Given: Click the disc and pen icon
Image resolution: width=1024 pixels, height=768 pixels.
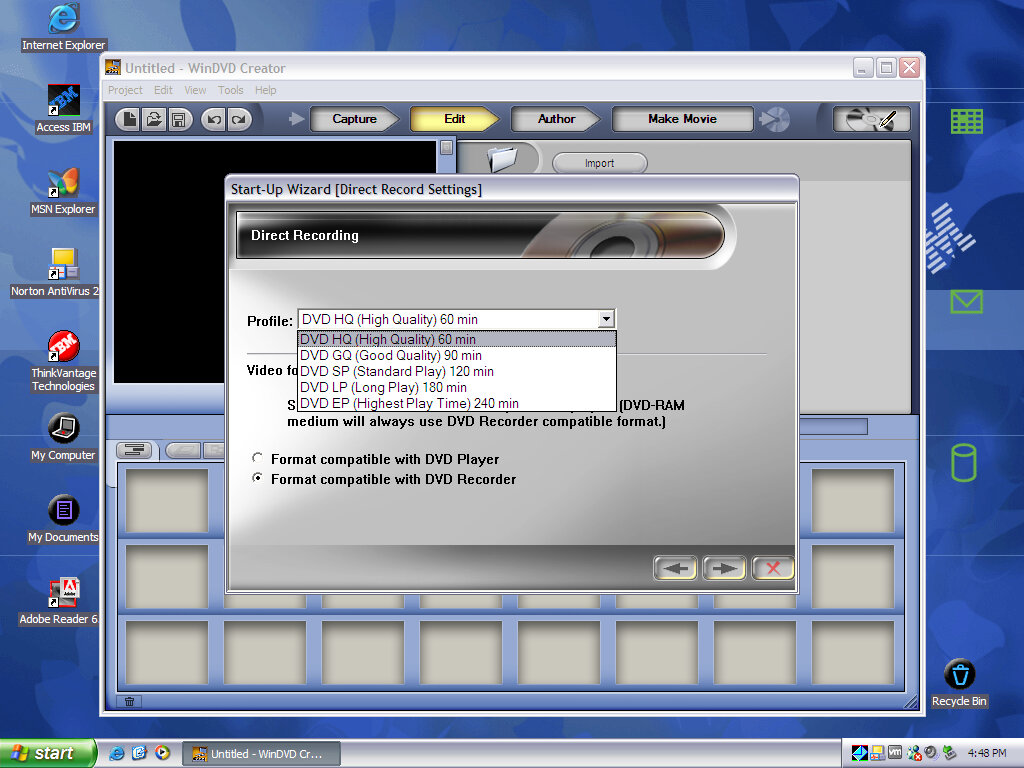Looking at the screenshot, I should click(x=871, y=120).
